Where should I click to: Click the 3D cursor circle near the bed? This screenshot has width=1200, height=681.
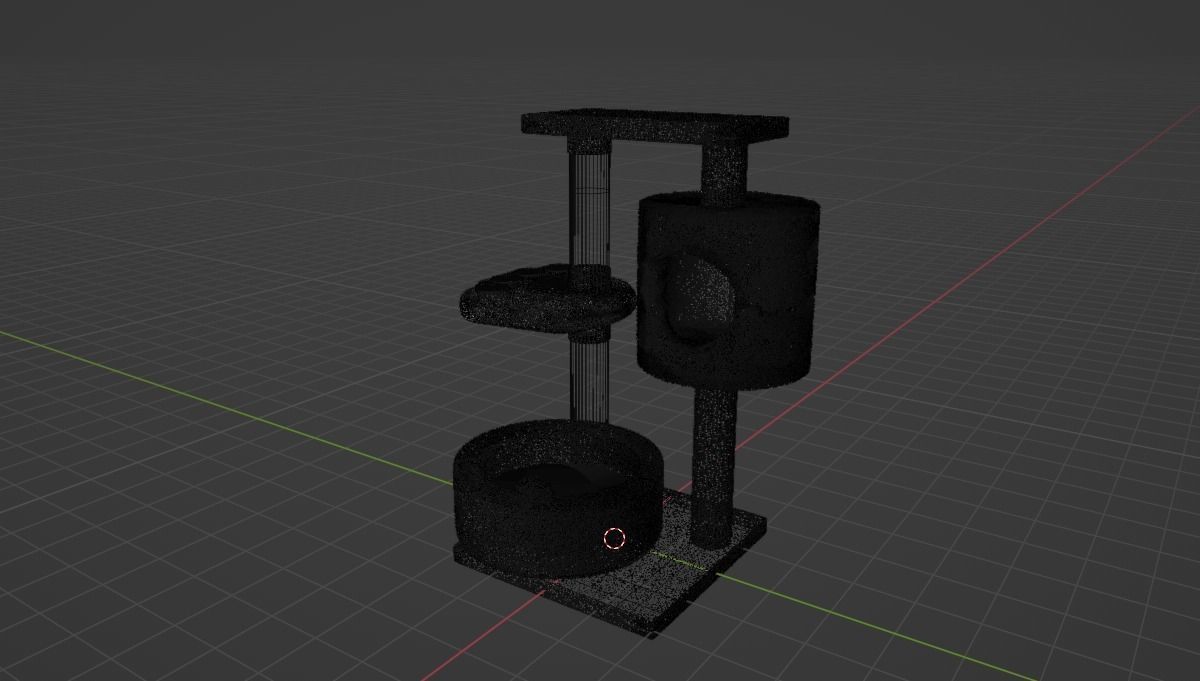tap(614, 539)
